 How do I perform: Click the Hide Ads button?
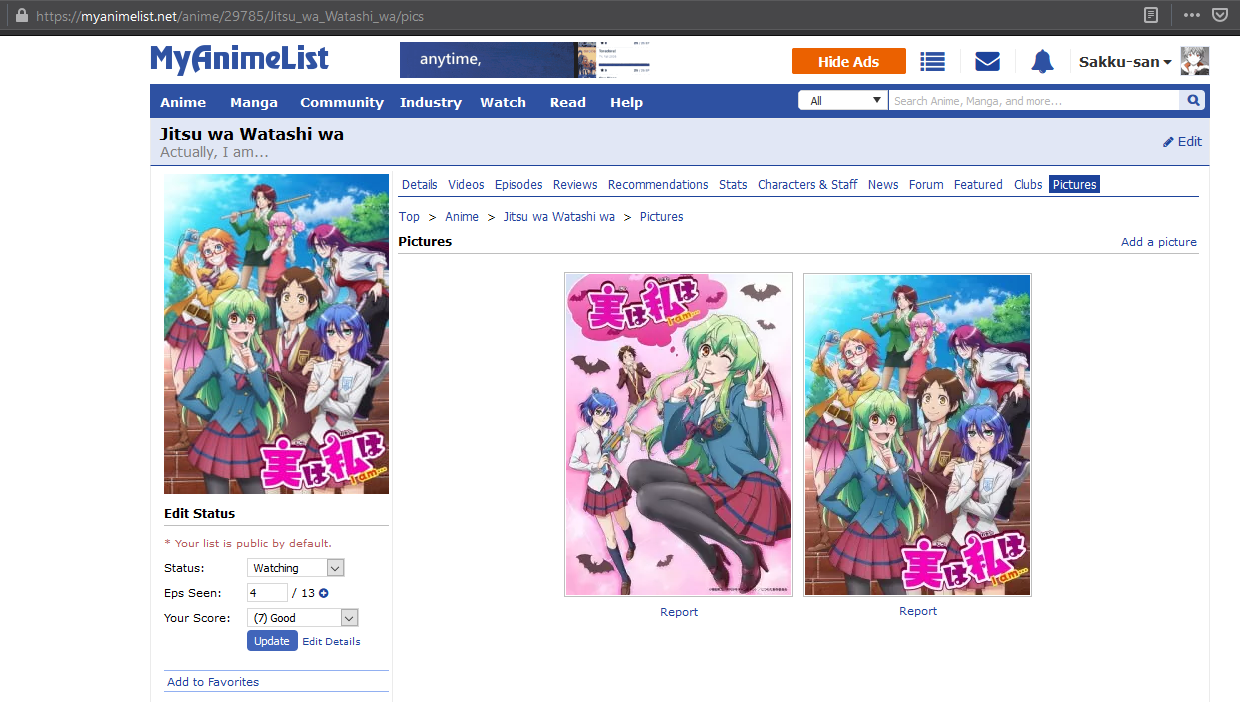pyautogui.click(x=848, y=61)
